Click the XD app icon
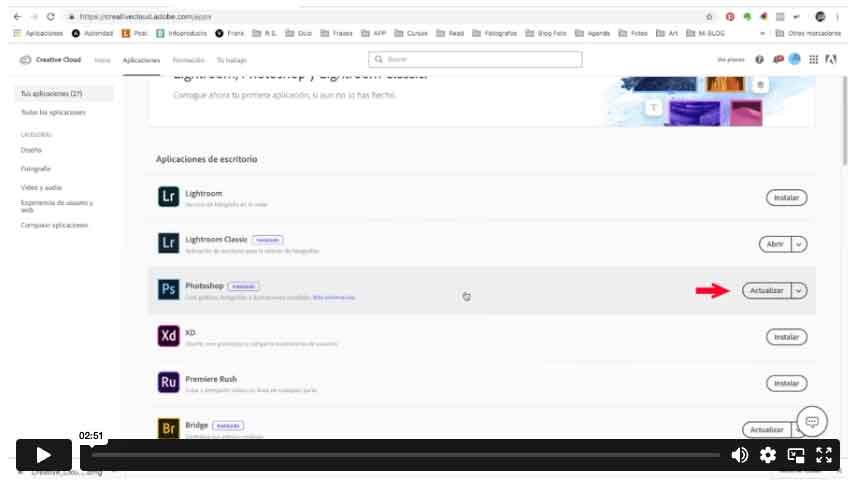This screenshot has height=485, width=855. [168, 336]
